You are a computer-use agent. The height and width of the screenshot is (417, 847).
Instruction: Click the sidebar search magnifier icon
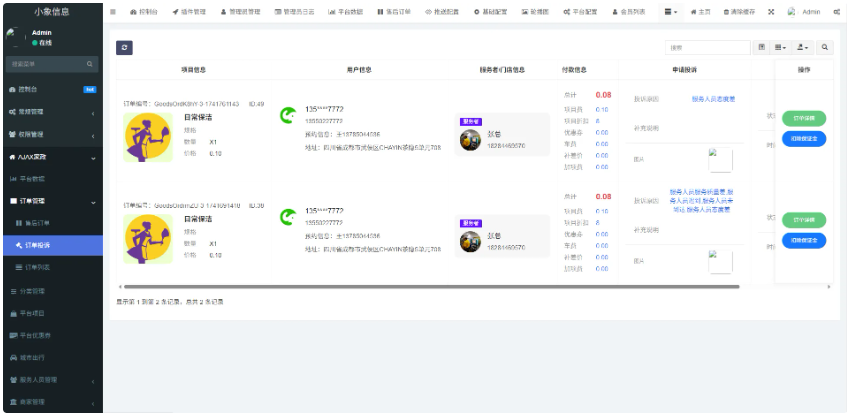[x=90, y=64]
